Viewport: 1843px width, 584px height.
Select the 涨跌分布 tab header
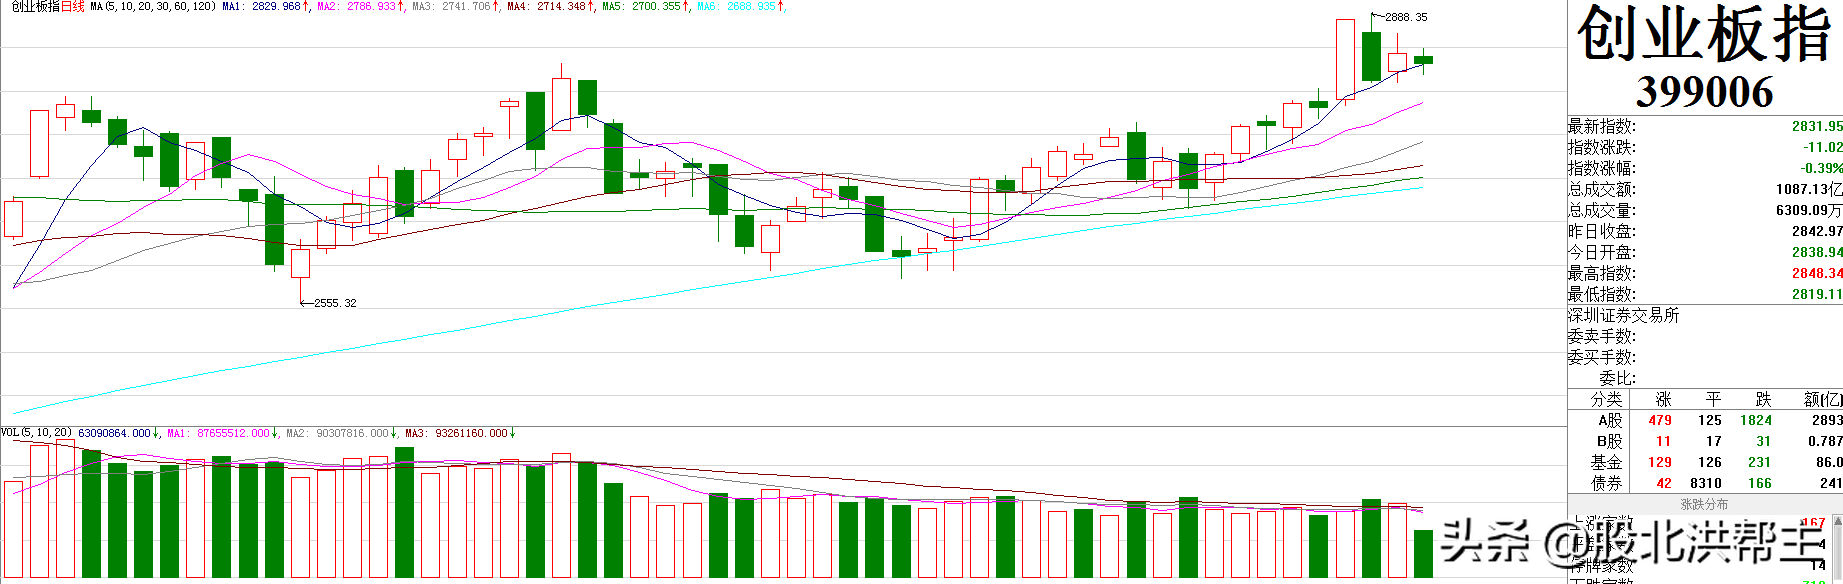point(1703,505)
